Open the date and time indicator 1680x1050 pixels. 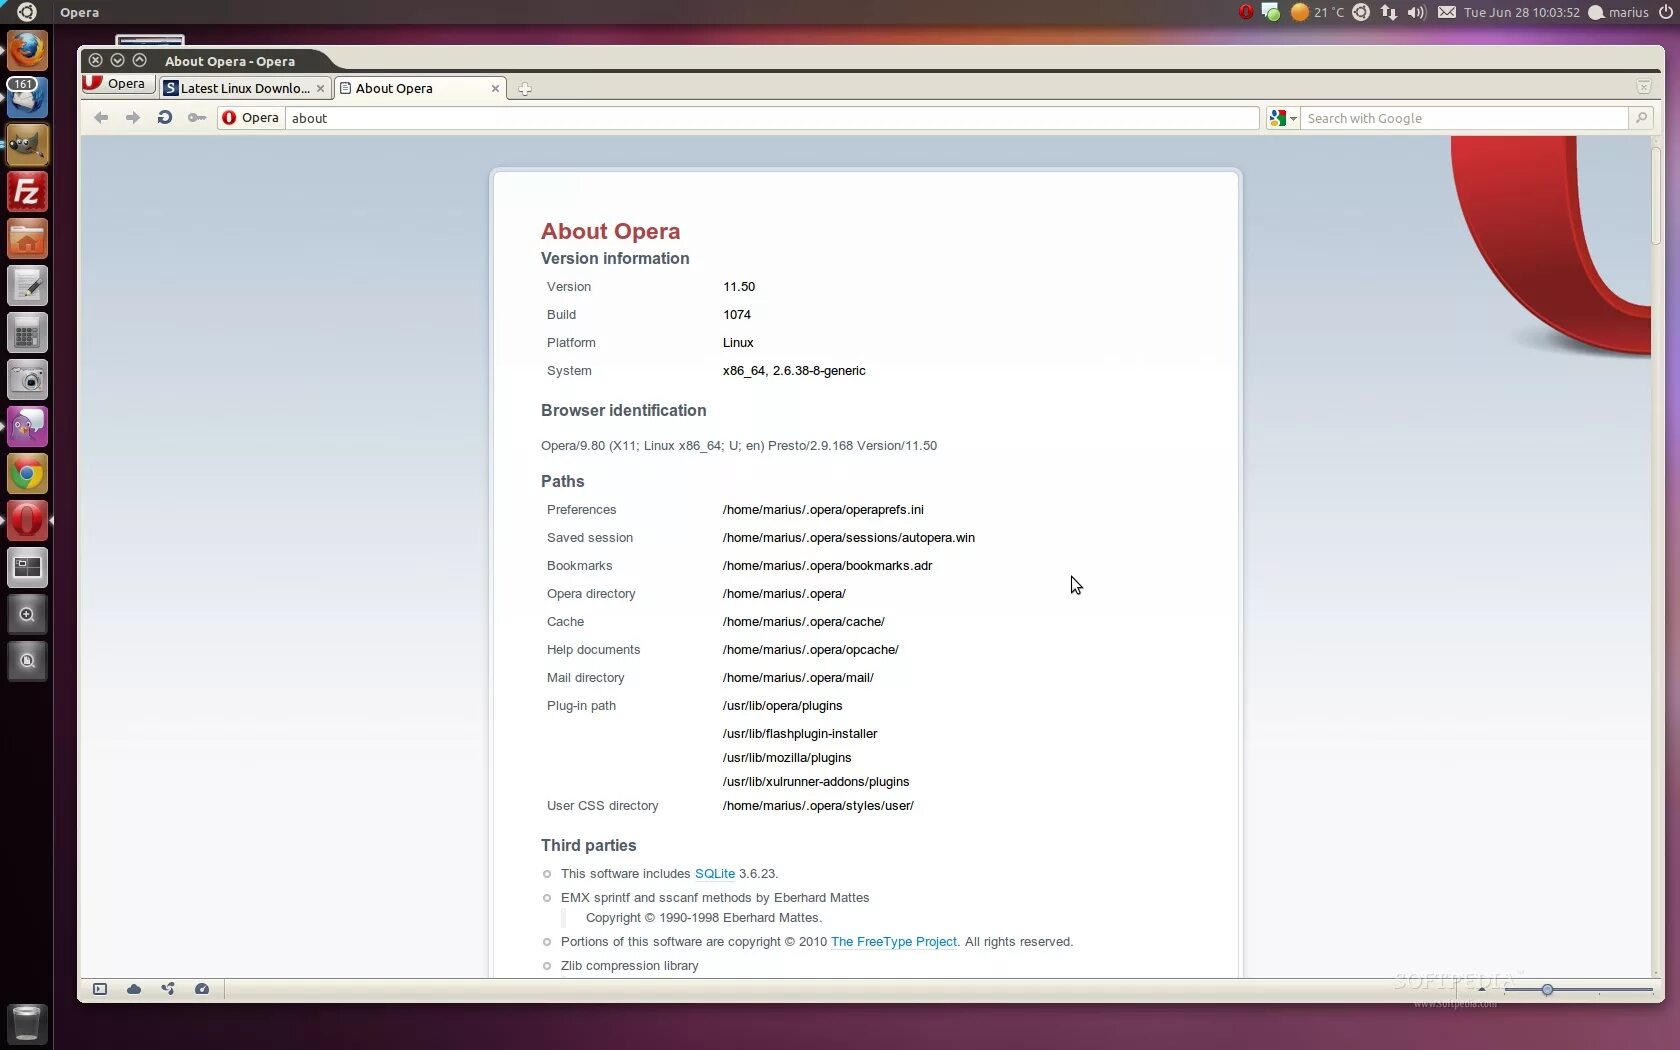pyautogui.click(x=1522, y=12)
